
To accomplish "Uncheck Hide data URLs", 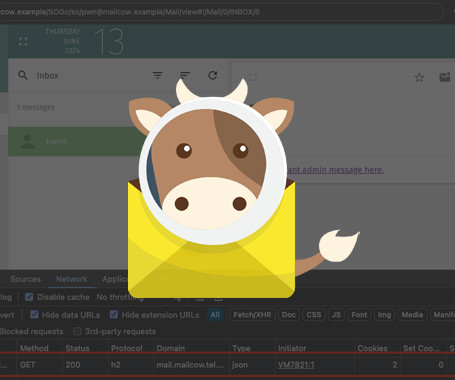I will (x=34, y=314).
